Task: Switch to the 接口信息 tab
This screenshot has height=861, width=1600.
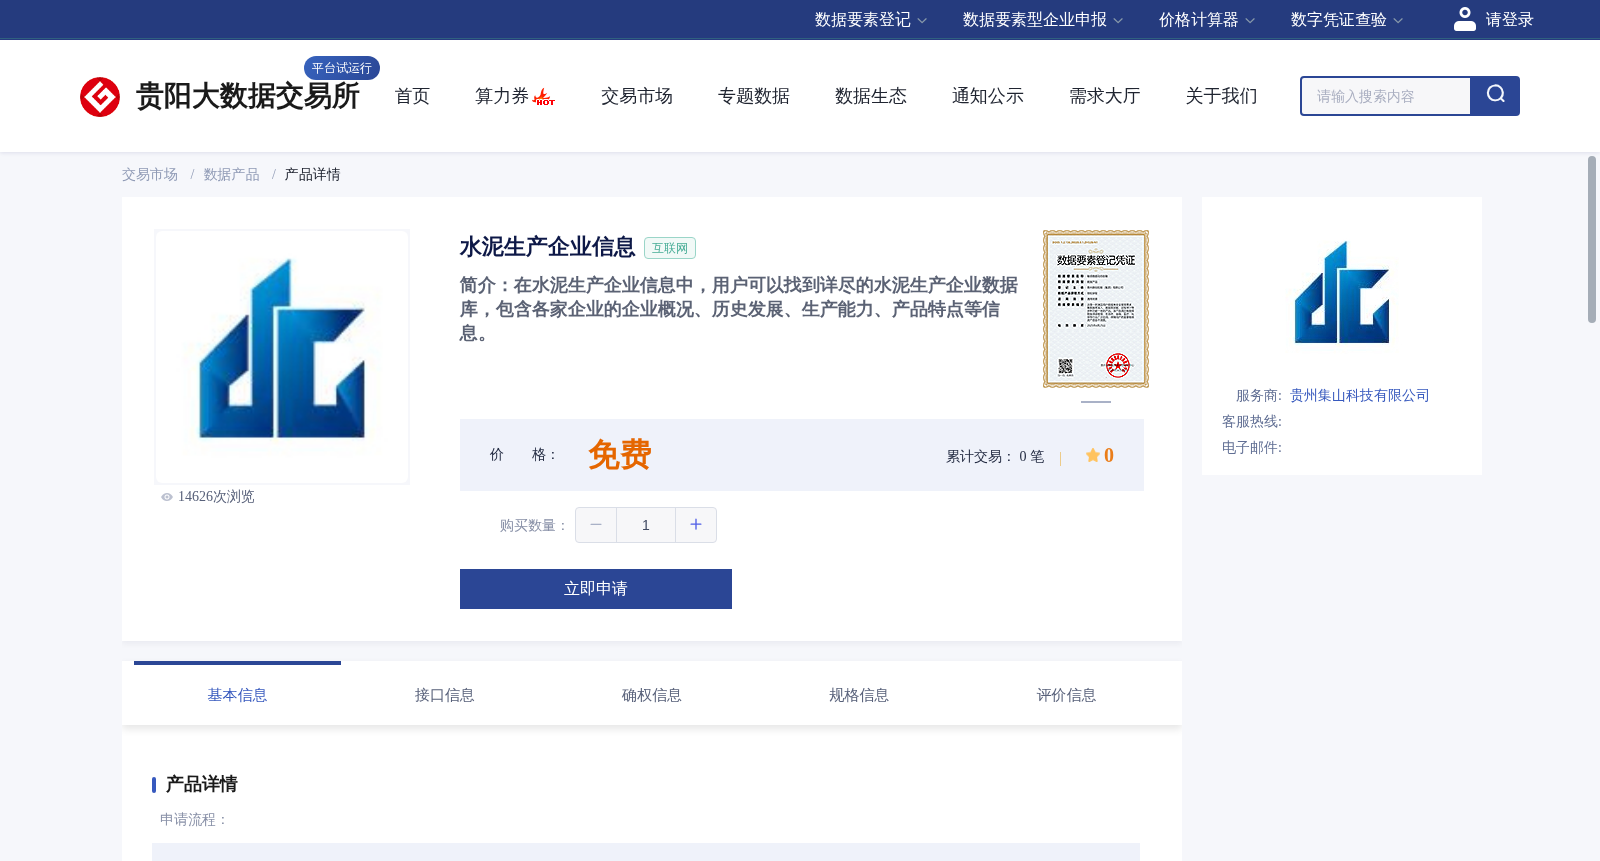Action: pos(445,695)
